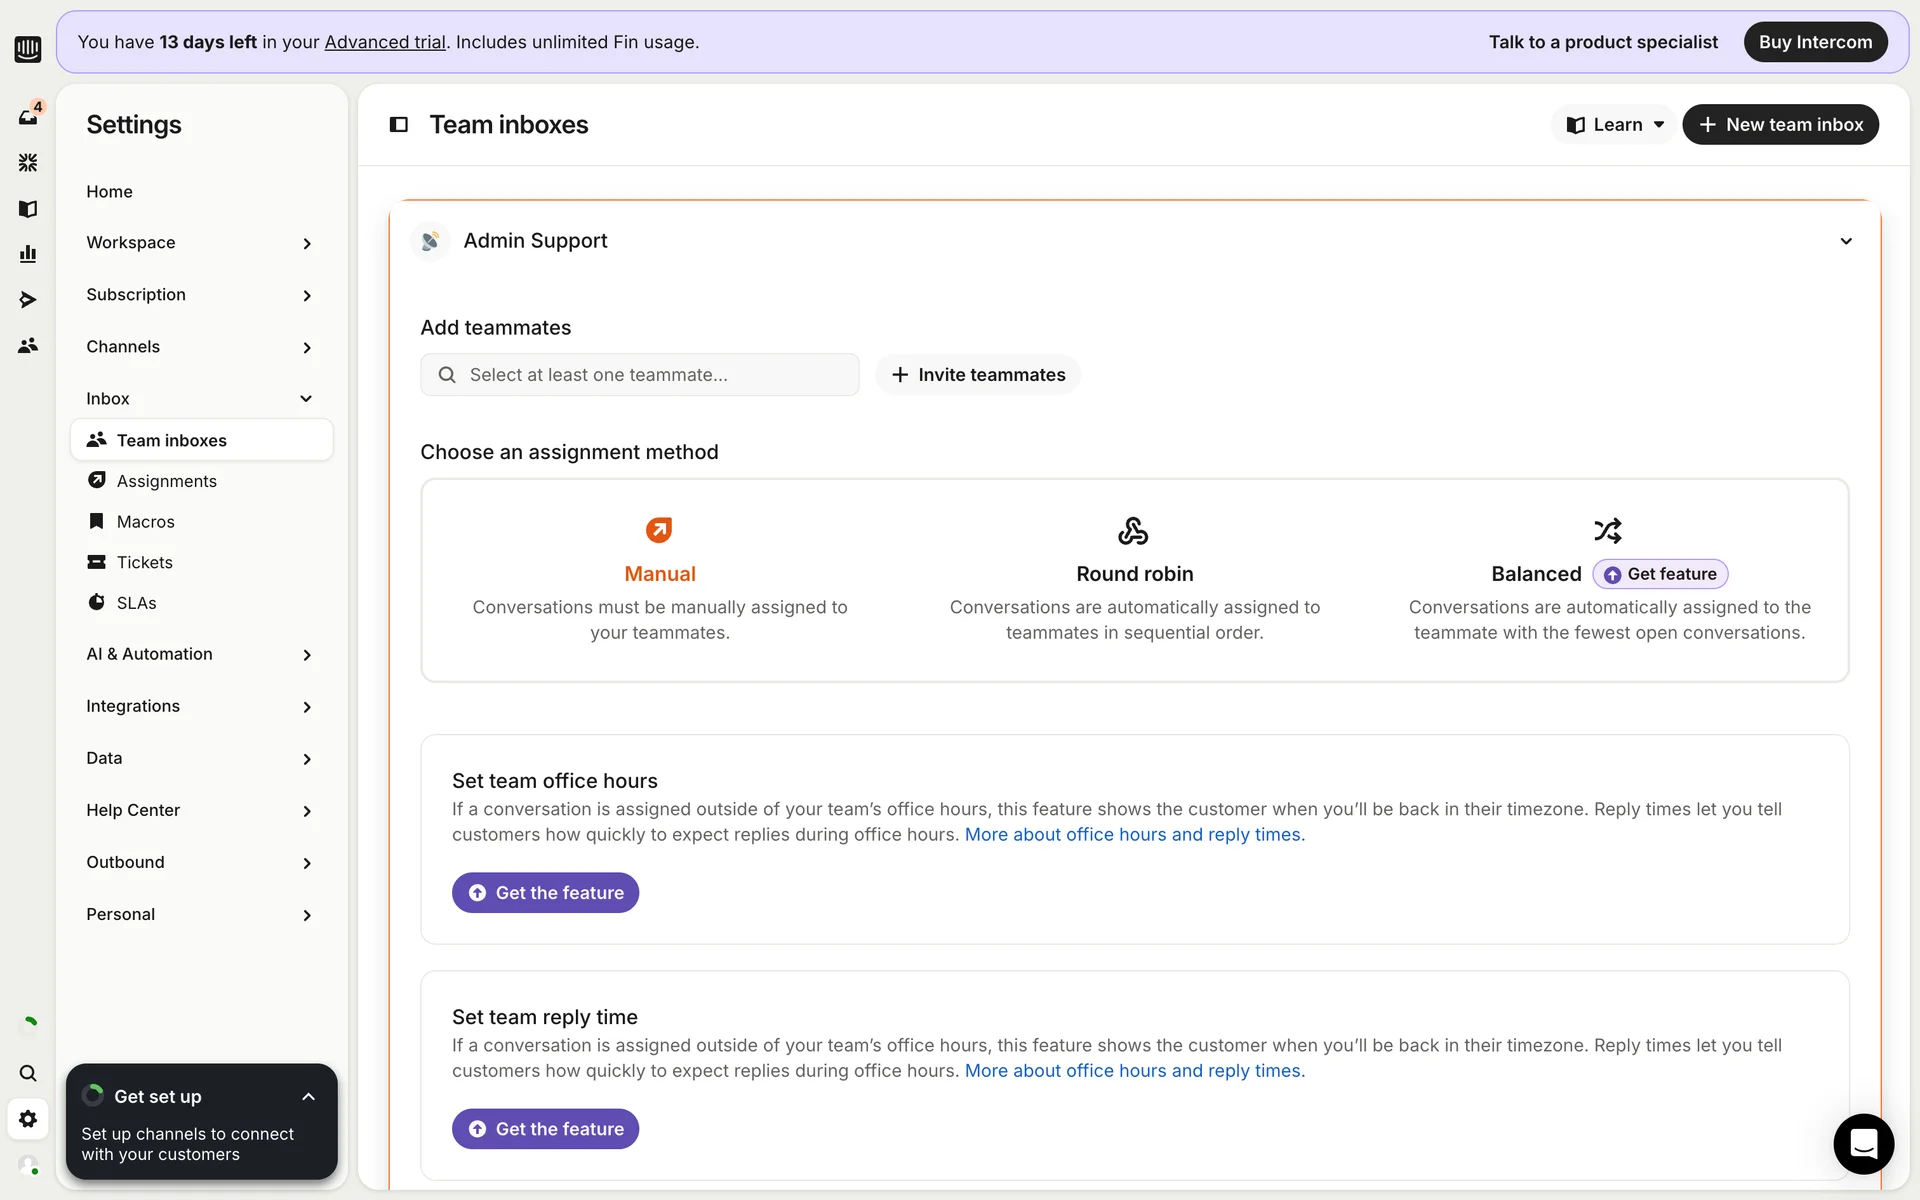Screen dimensions: 1920x1200
Task: Collapse the Admin Support inbox chevron
Action: pyautogui.click(x=1845, y=241)
